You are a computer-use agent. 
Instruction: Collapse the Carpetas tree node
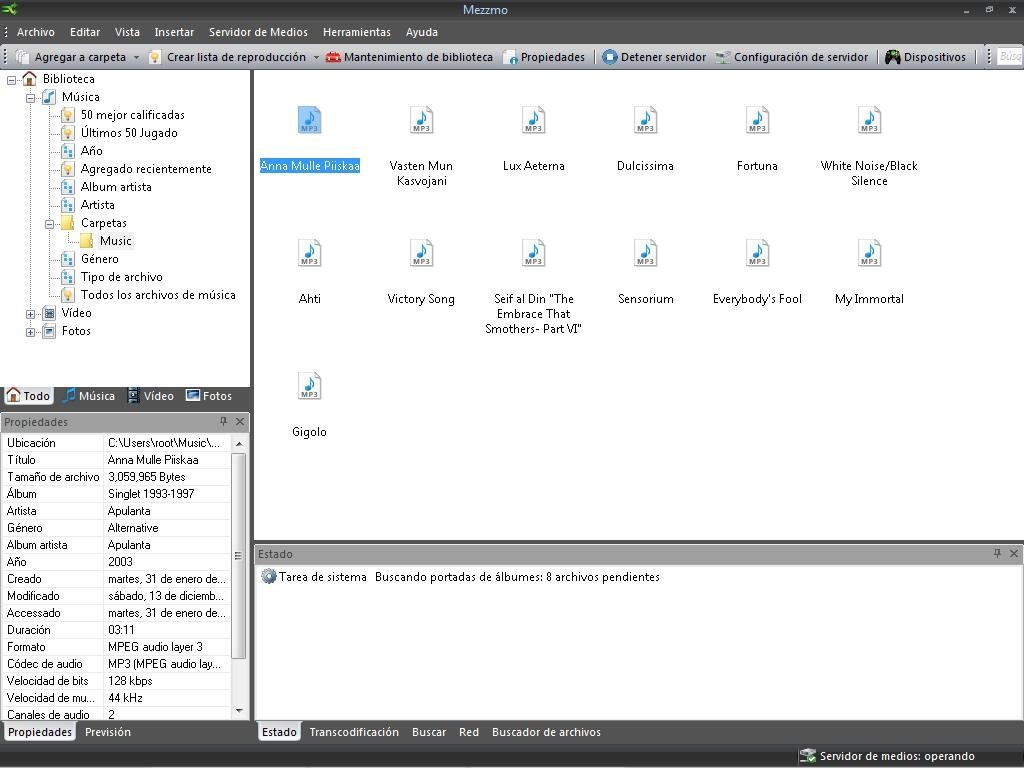(x=49, y=225)
